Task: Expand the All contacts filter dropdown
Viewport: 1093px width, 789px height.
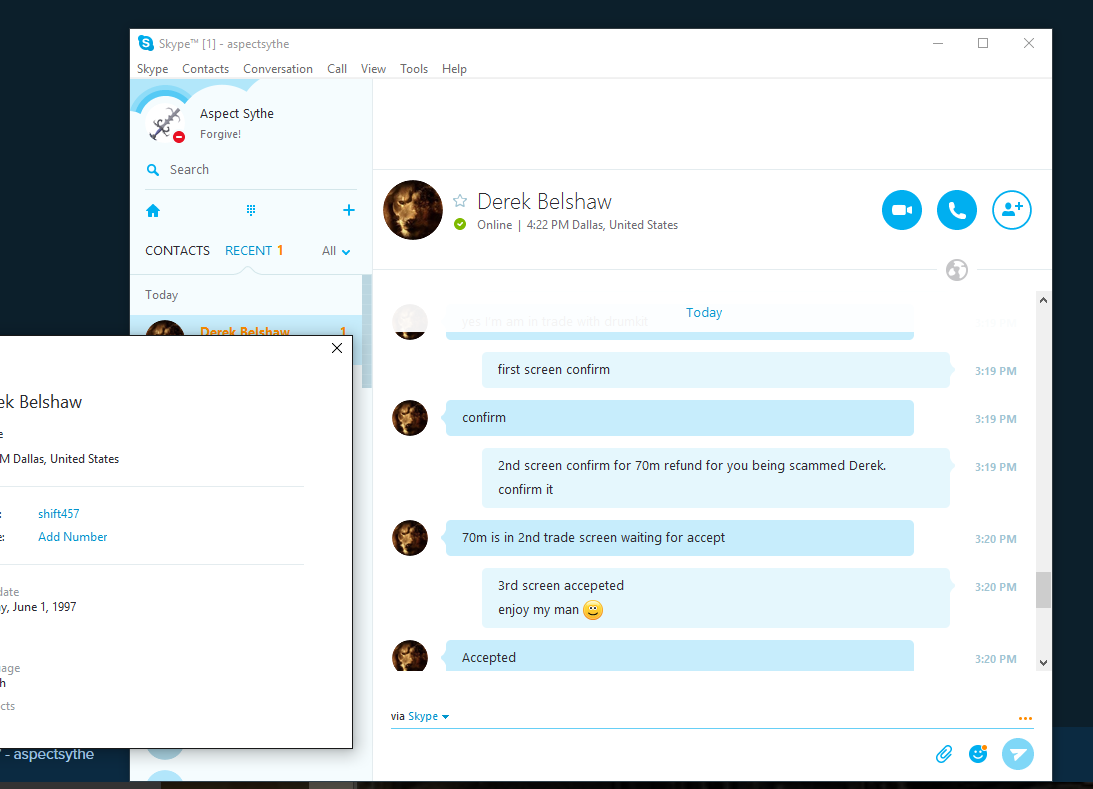Action: point(336,251)
